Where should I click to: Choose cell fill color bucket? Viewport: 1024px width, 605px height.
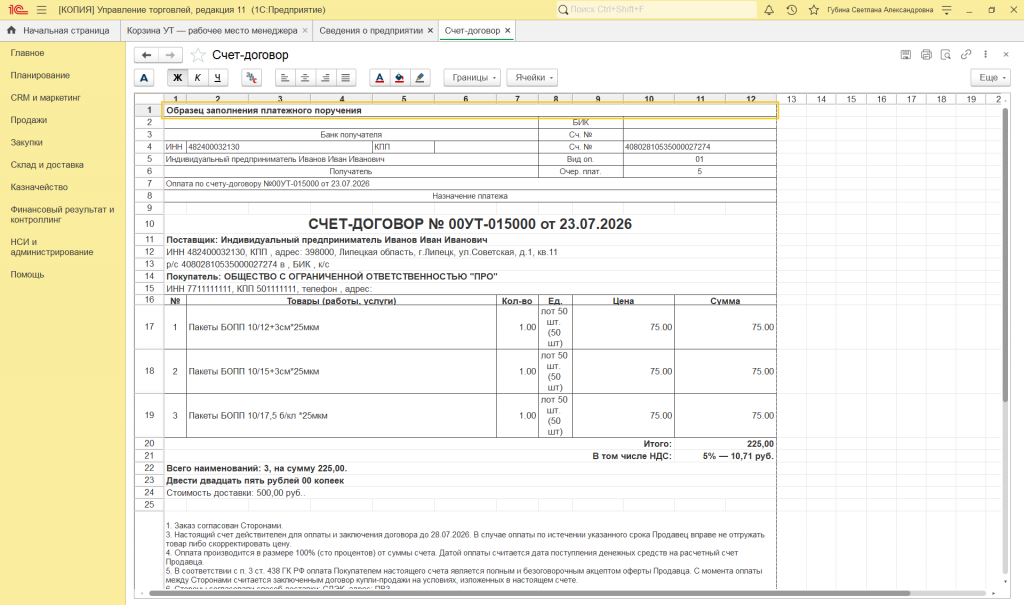pyautogui.click(x=400, y=78)
